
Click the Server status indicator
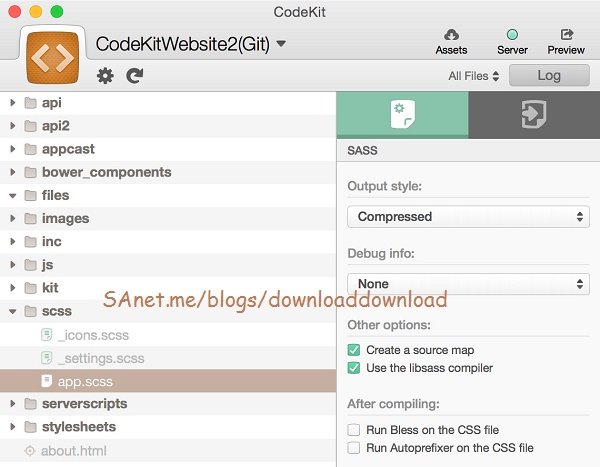pos(512,35)
